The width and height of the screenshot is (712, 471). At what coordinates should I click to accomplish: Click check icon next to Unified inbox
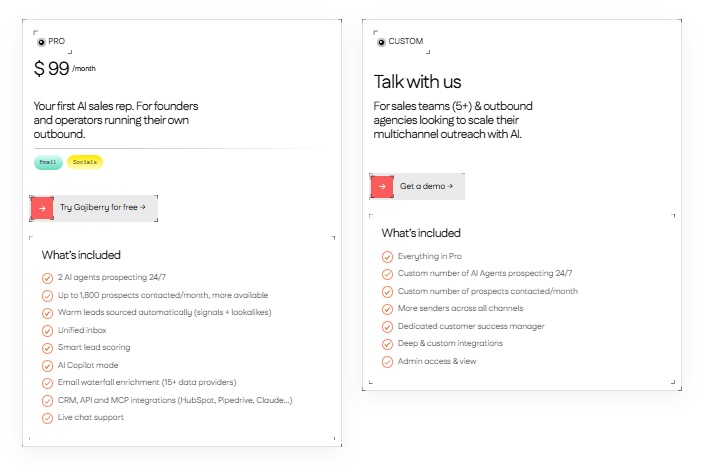coord(47,331)
